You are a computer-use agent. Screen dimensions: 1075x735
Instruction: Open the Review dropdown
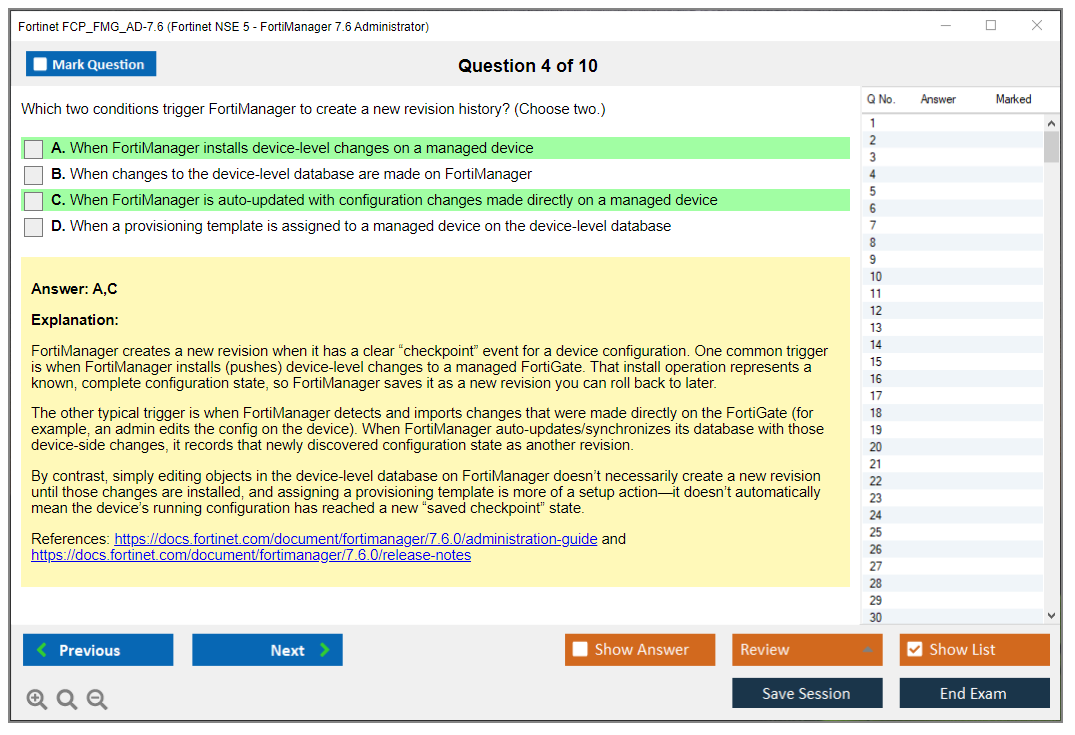pyautogui.click(x=807, y=649)
